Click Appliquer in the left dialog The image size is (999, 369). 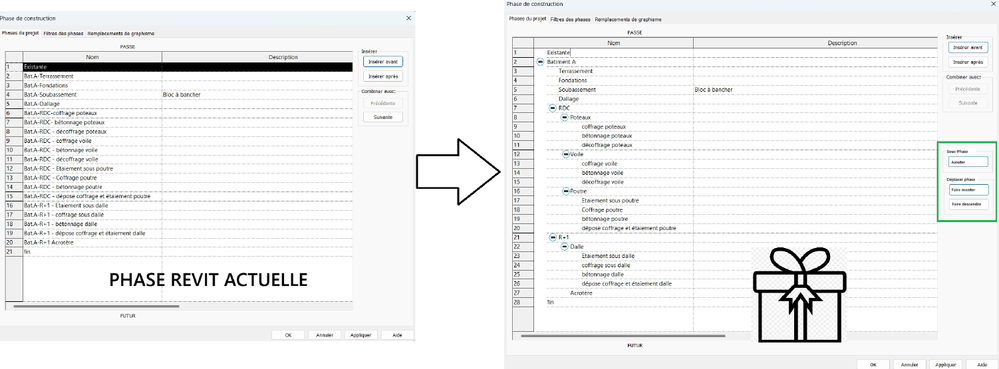(361, 335)
